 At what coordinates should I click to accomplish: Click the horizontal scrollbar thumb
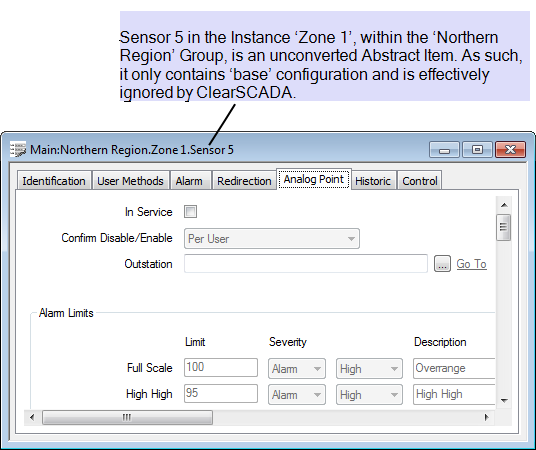pyautogui.click(x=127, y=417)
